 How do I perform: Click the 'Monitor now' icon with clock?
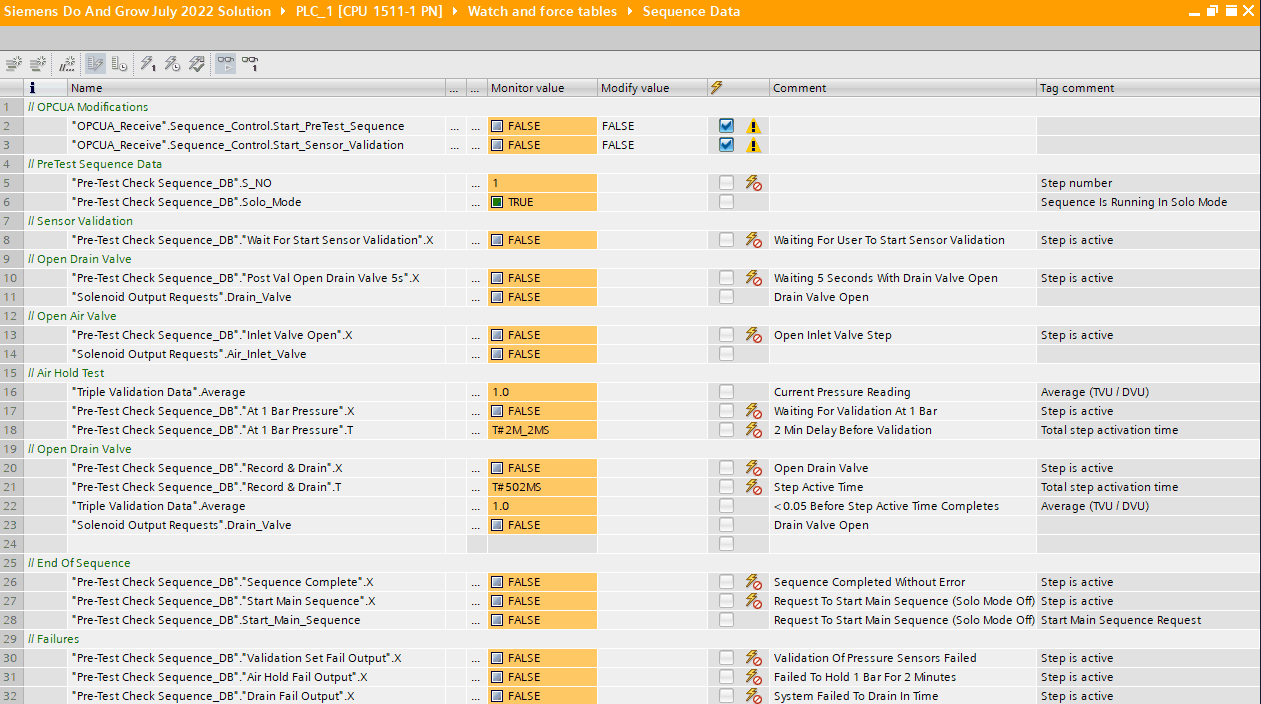coord(119,63)
